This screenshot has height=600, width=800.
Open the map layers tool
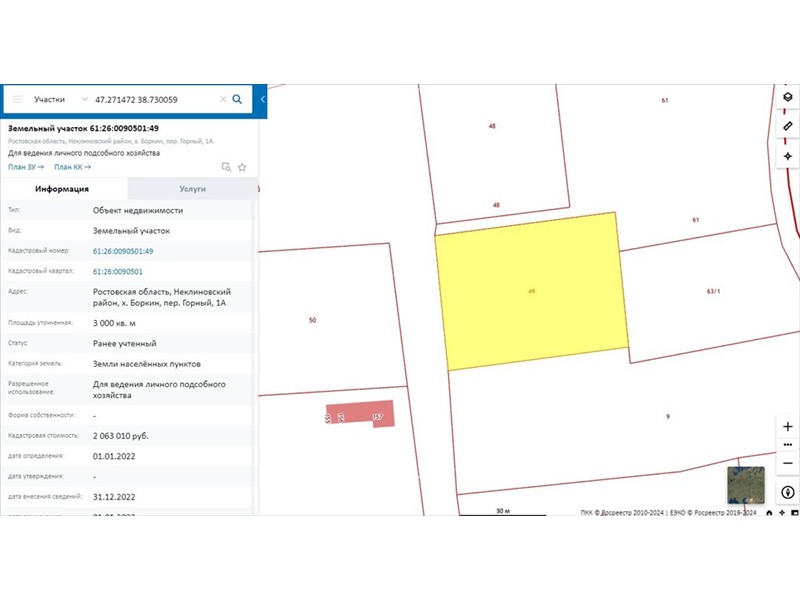[787, 97]
